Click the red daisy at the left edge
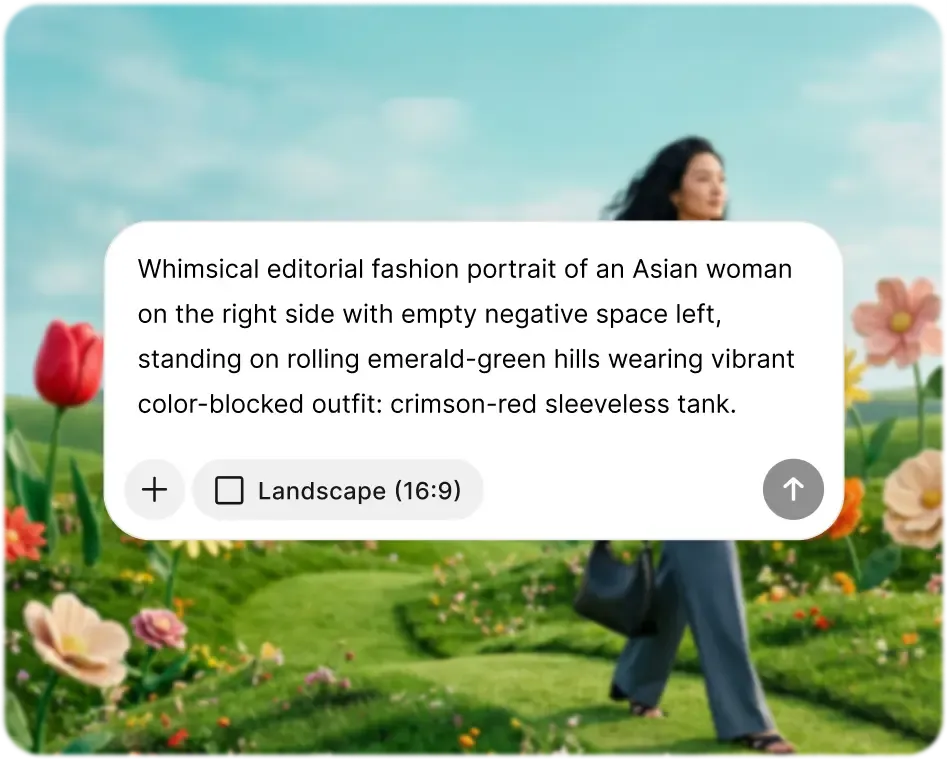Image resolution: width=947 pixels, height=759 pixels. coord(23,536)
